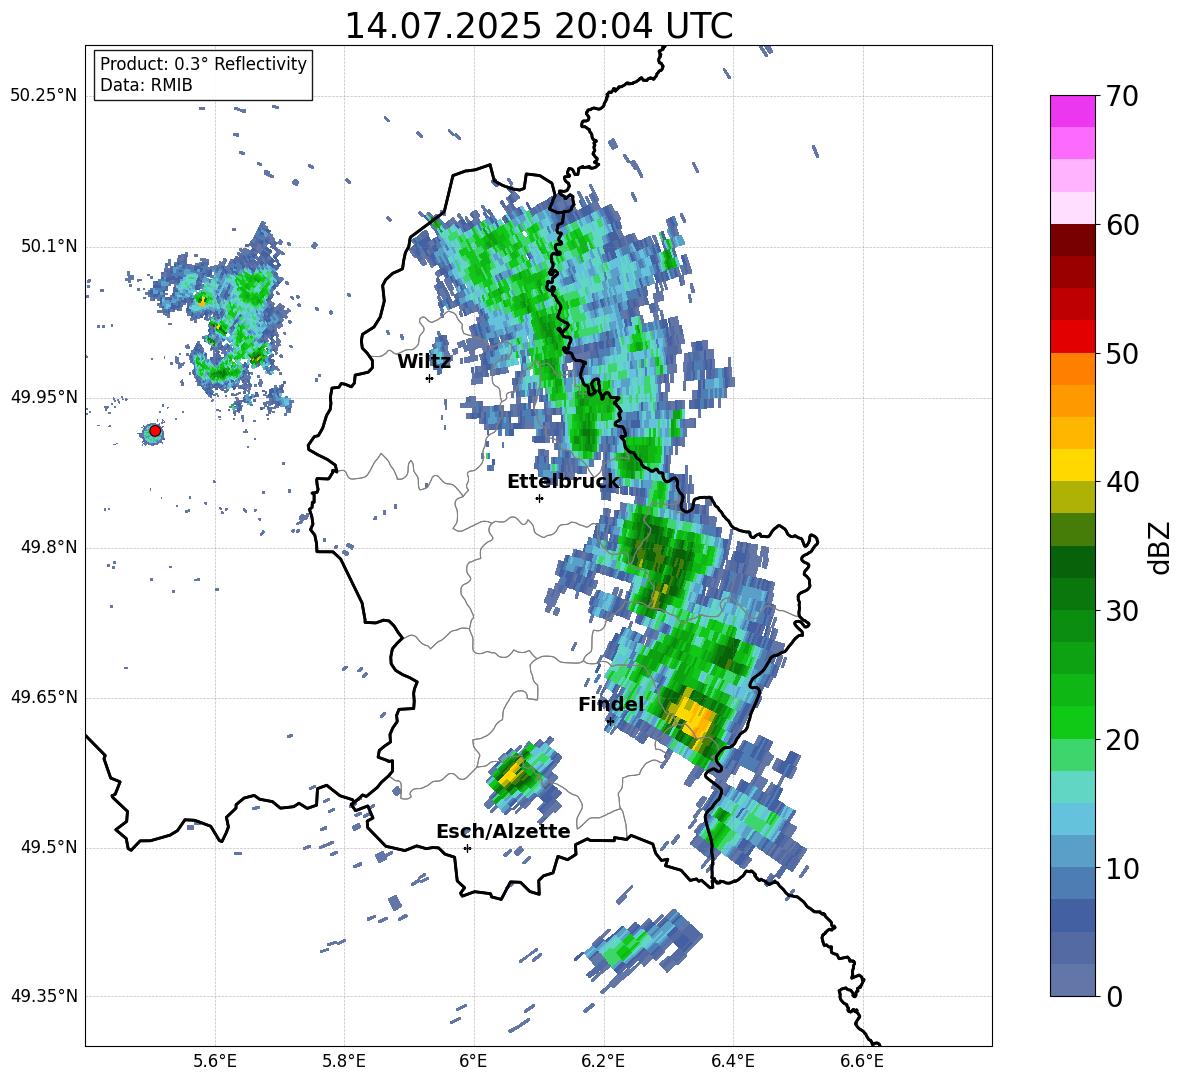
Task: Click the Ettelbruck city label
Action: click(x=563, y=482)
